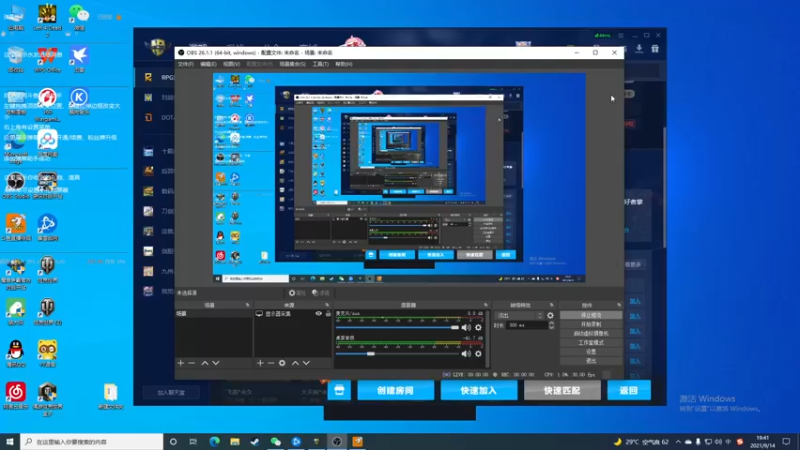The height and width of the screenshot is (450, 800).
Task: Click 加入聊天室 in the platform window
Action: pyautogui.click(x=171, y=392)
